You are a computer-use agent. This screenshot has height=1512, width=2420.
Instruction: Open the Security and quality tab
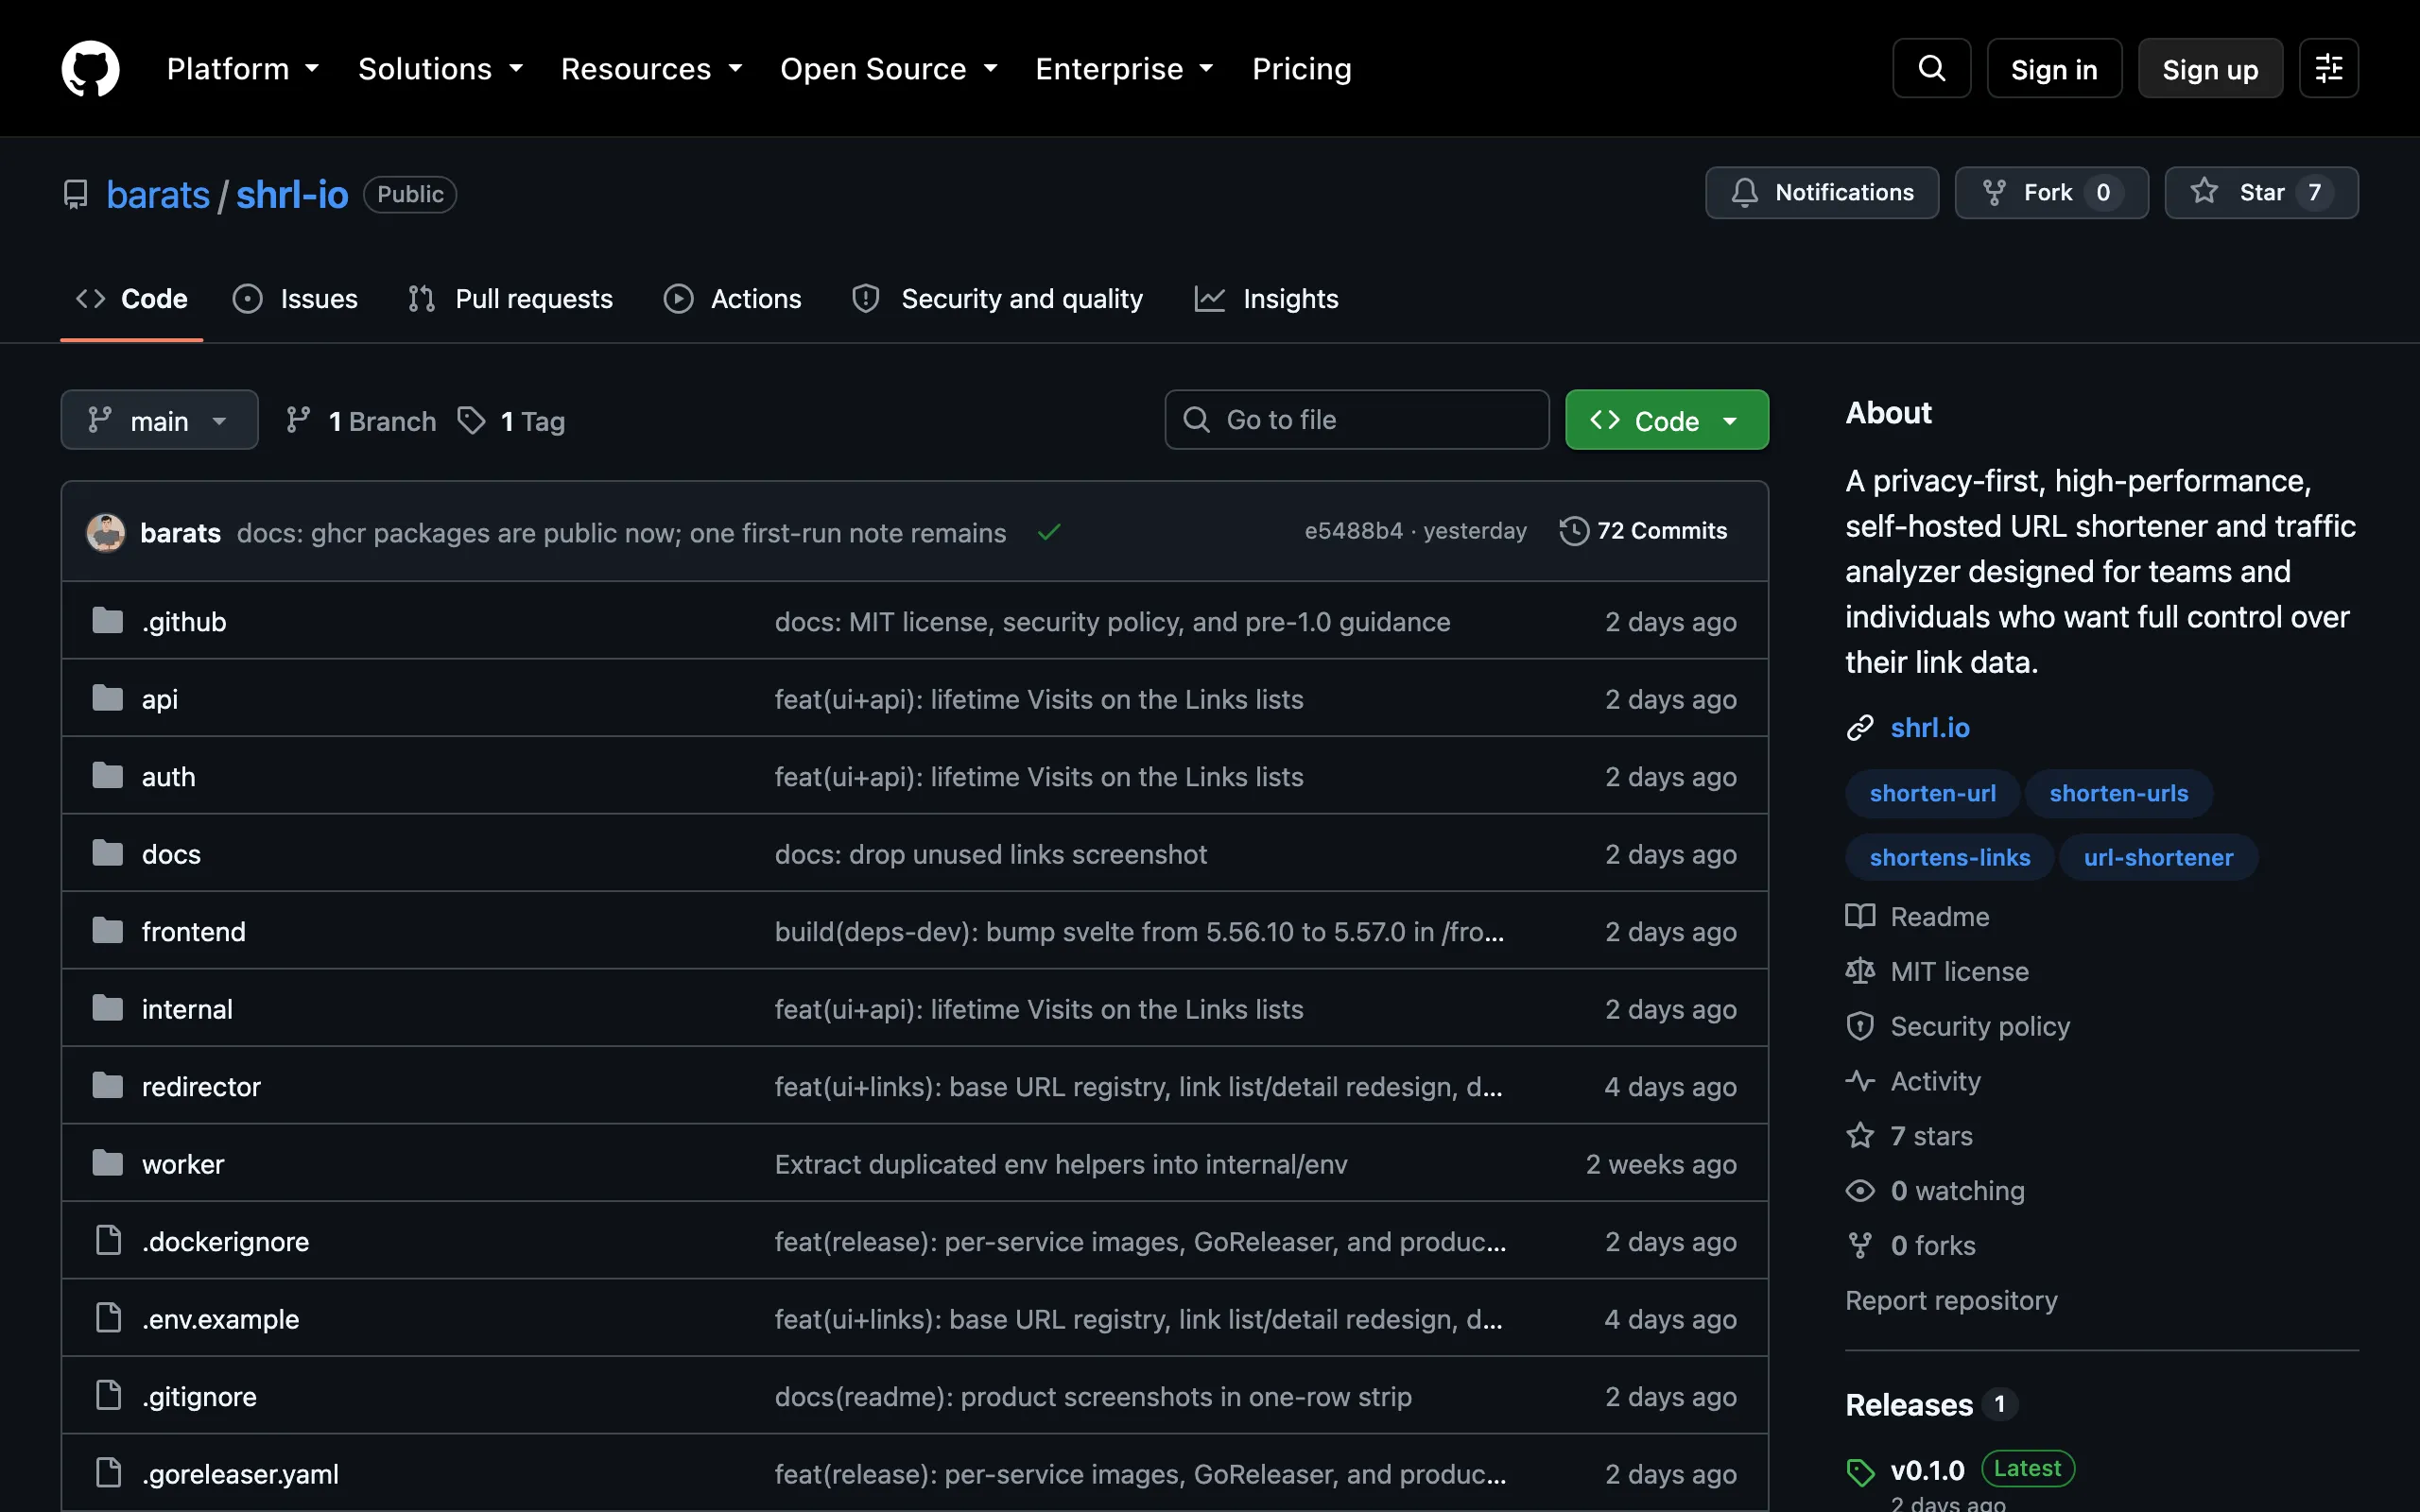click(997, 298)
